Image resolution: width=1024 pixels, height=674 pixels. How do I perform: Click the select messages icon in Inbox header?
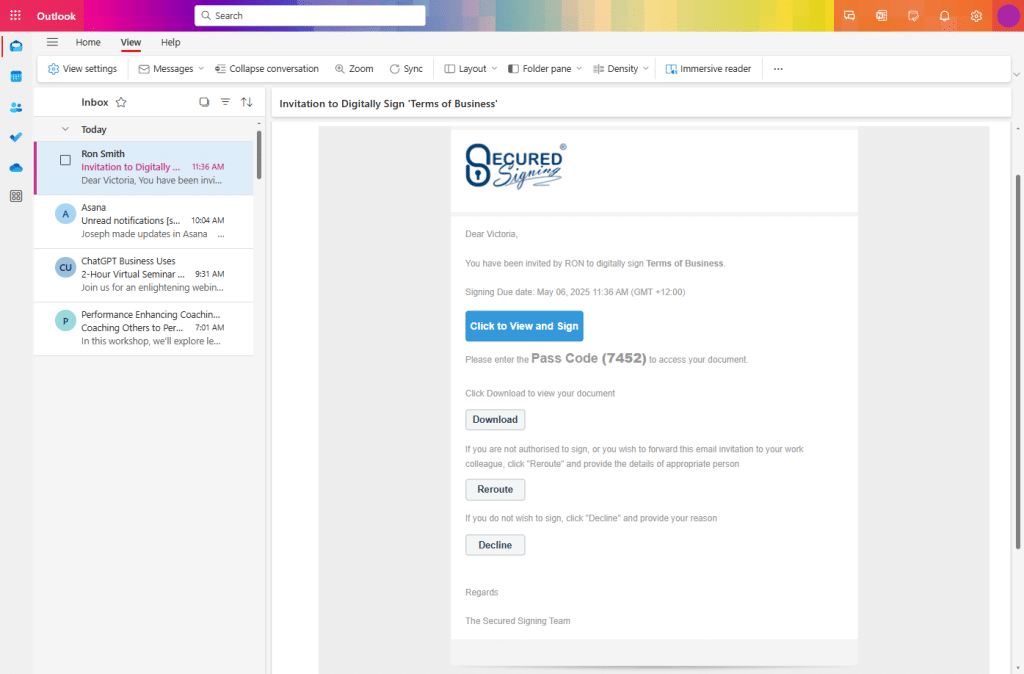204,102
